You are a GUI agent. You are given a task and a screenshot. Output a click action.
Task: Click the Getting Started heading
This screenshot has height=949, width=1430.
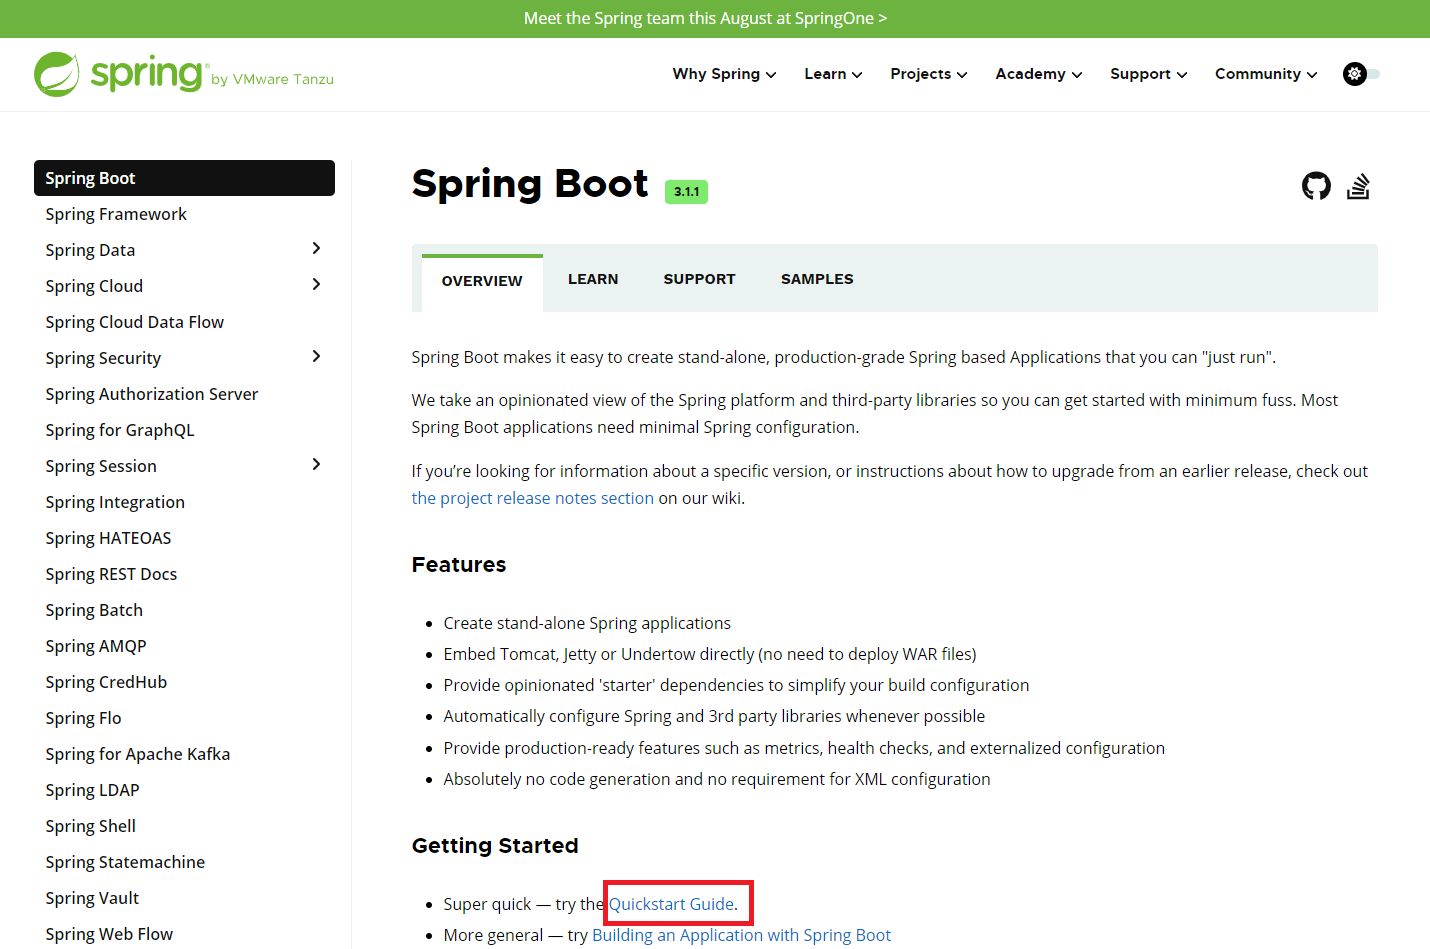click(495, 846)
